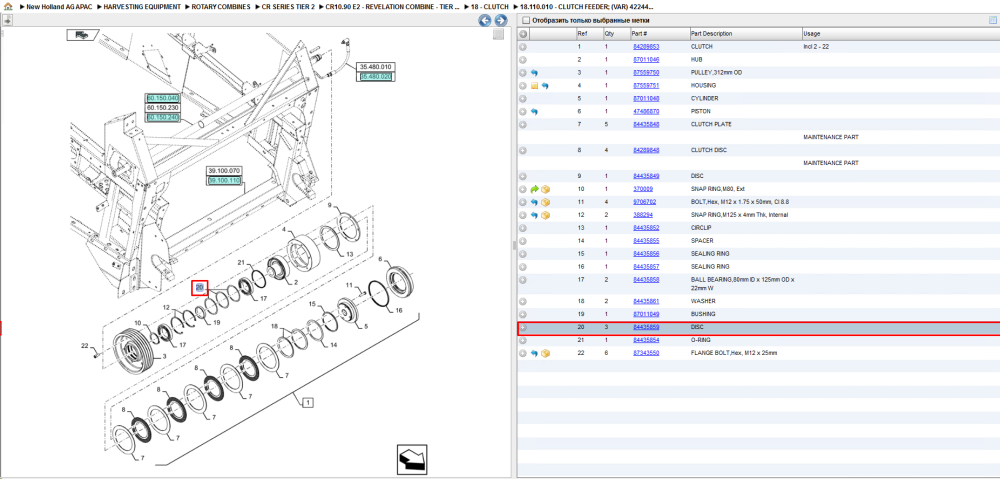Select 'Incl 2 - 22' usage text
This screenshot has height=479, width=1000.
(x=816, y=47)
